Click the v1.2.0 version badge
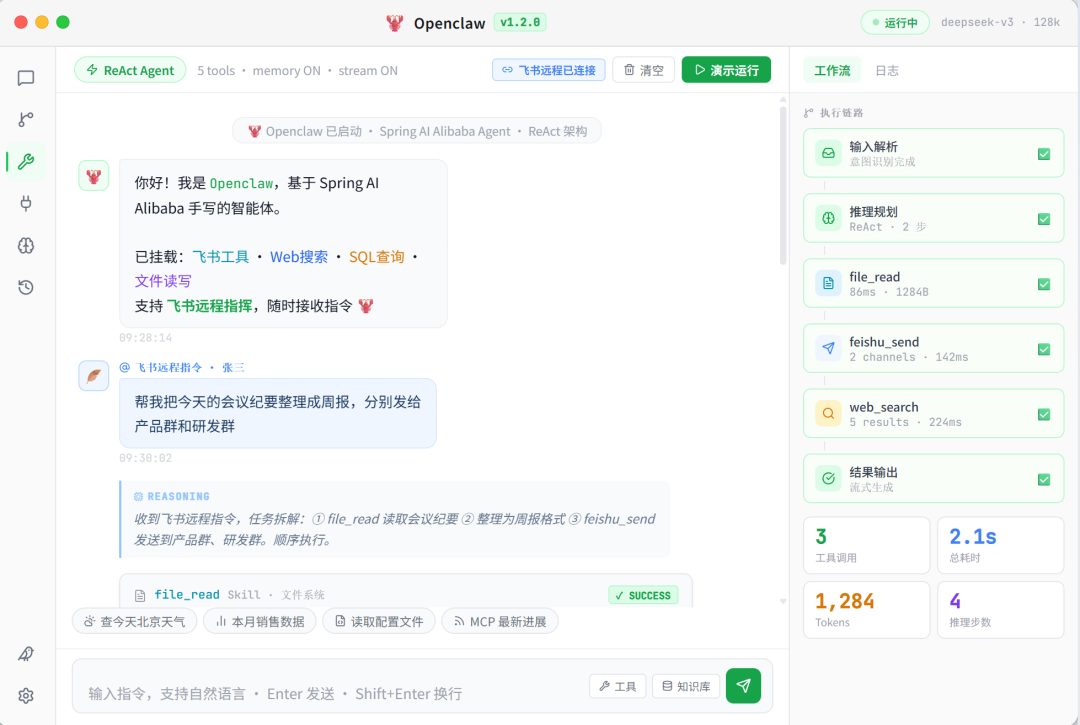This screenshot has width=1080, height=725. [x=520, y=23]
